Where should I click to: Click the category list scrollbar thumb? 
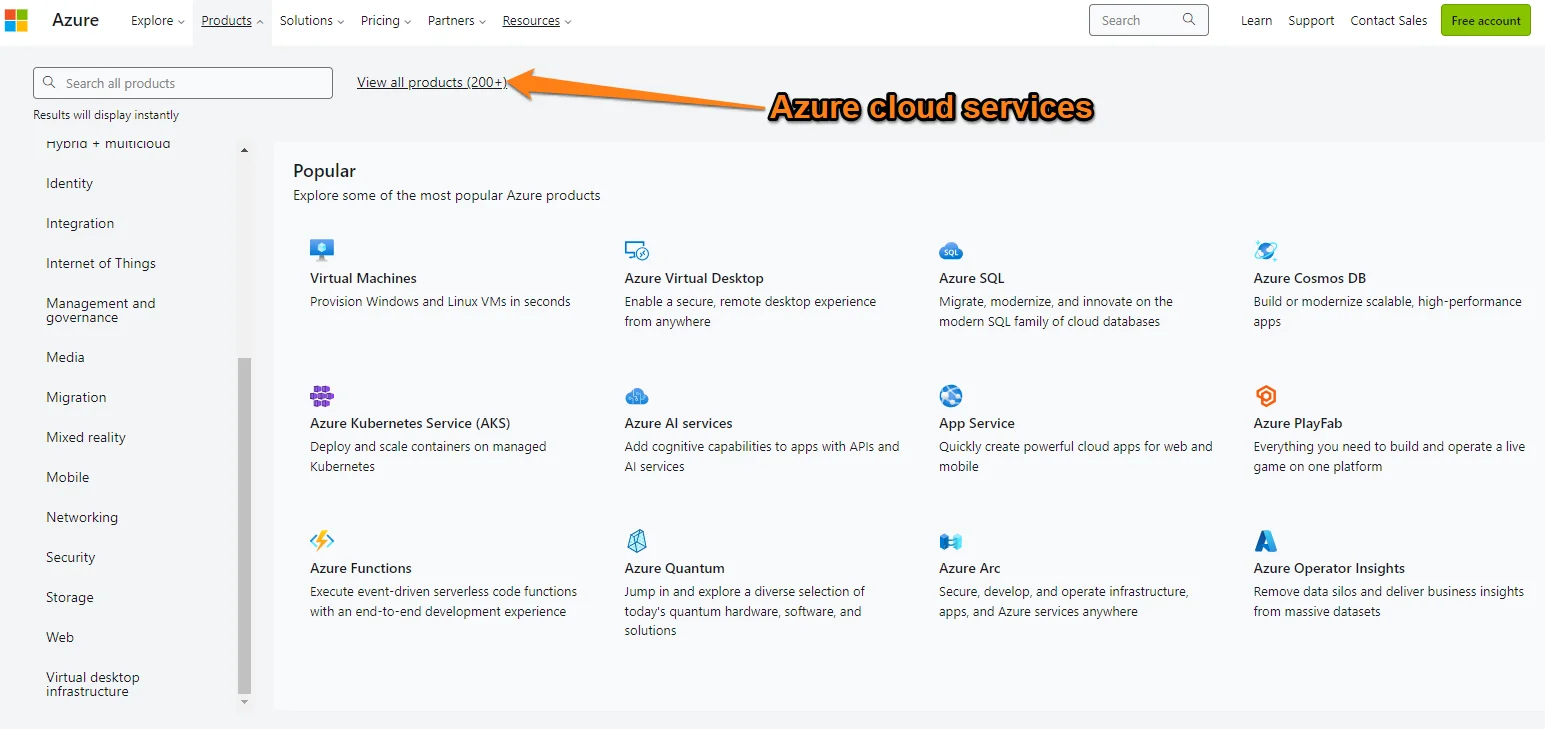coord(245,525)
